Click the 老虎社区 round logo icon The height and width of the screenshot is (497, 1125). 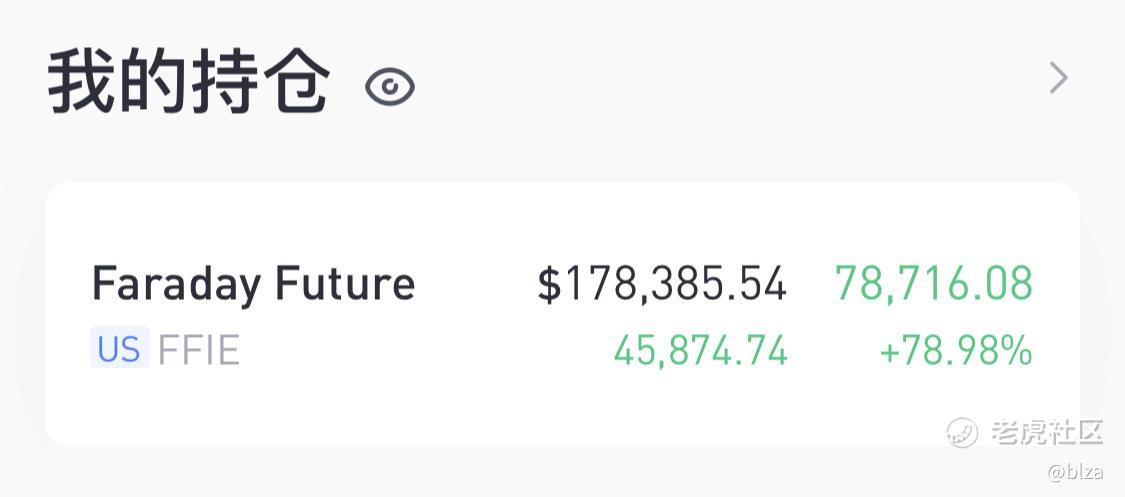click(x=962, y=432)
